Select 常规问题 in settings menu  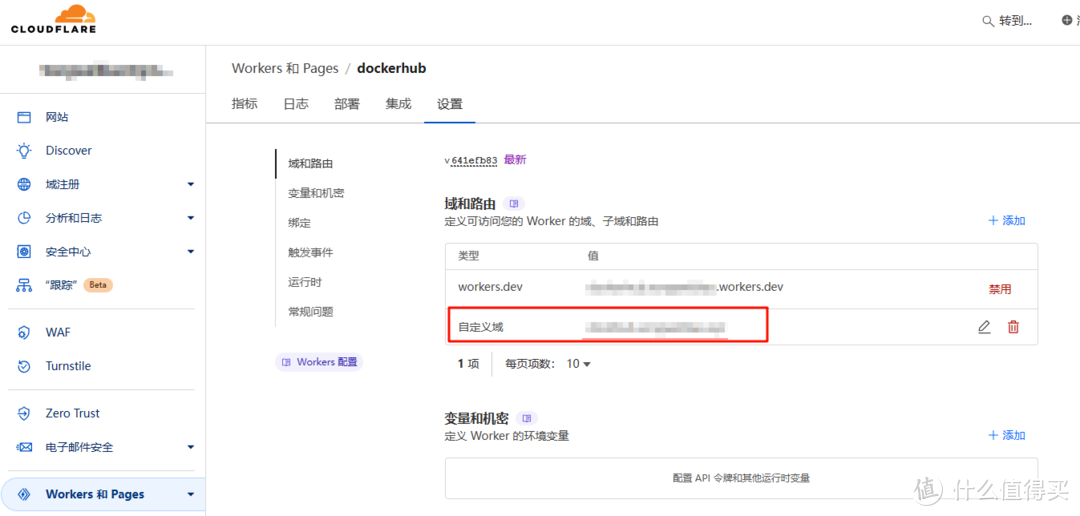coord(311,312)
